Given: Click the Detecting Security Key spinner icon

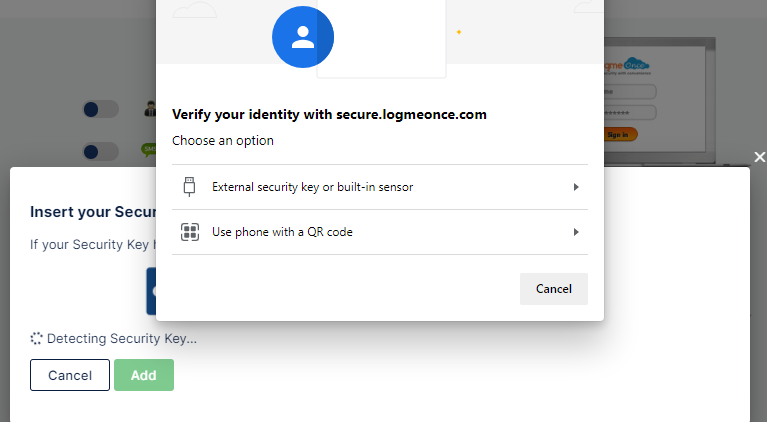Looking at the screenshot, I should (x=36, y=338).
